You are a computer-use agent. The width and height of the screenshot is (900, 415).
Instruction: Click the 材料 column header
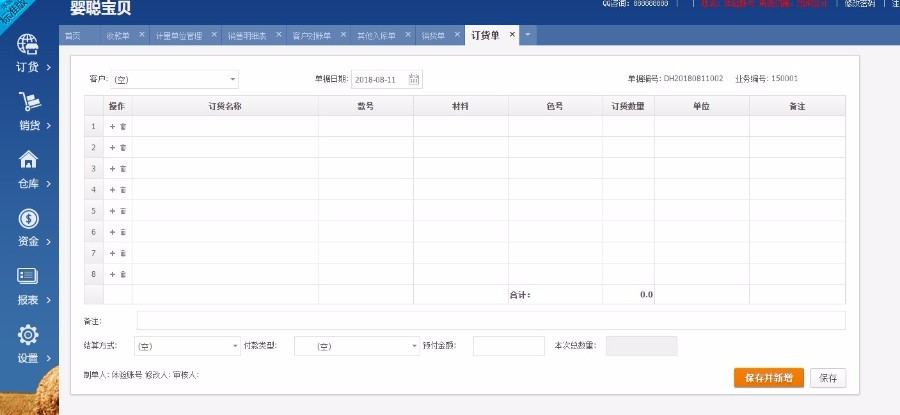pos(460,106)
